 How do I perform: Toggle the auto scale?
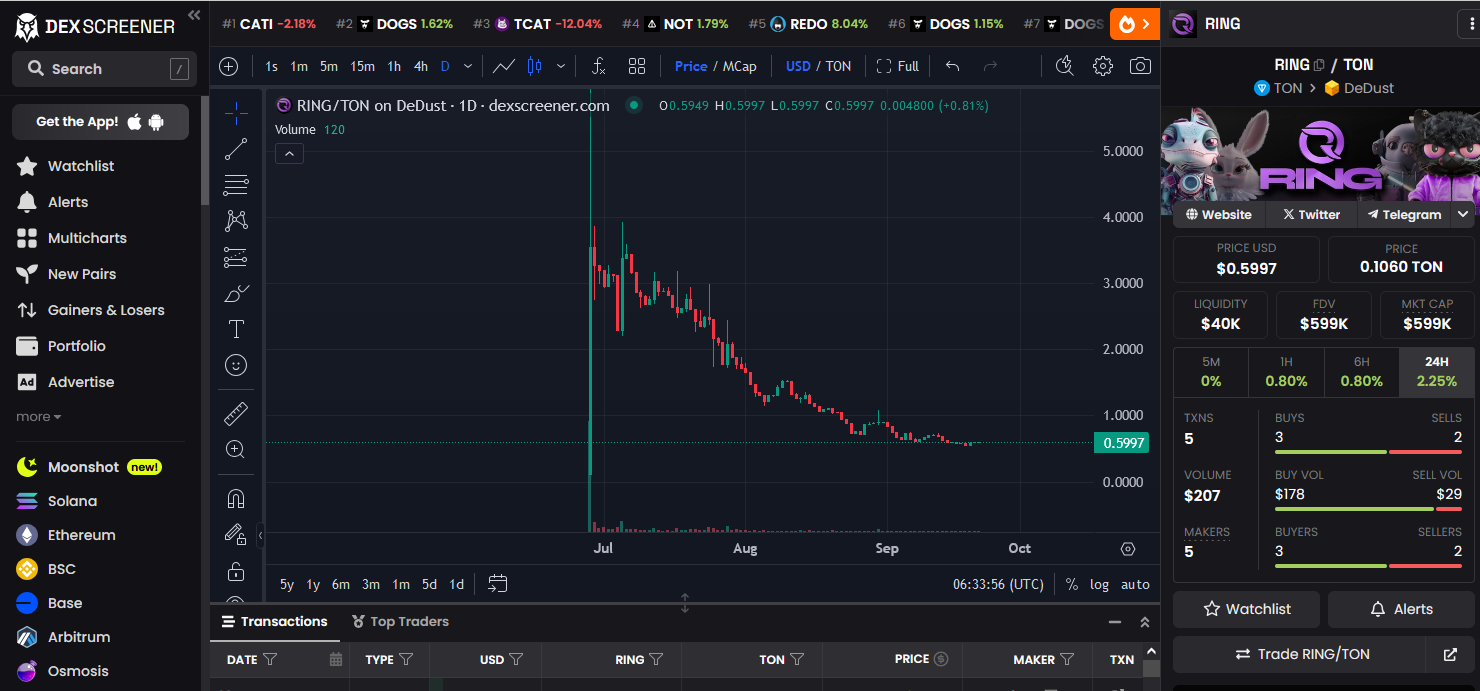pos(1135,584)
